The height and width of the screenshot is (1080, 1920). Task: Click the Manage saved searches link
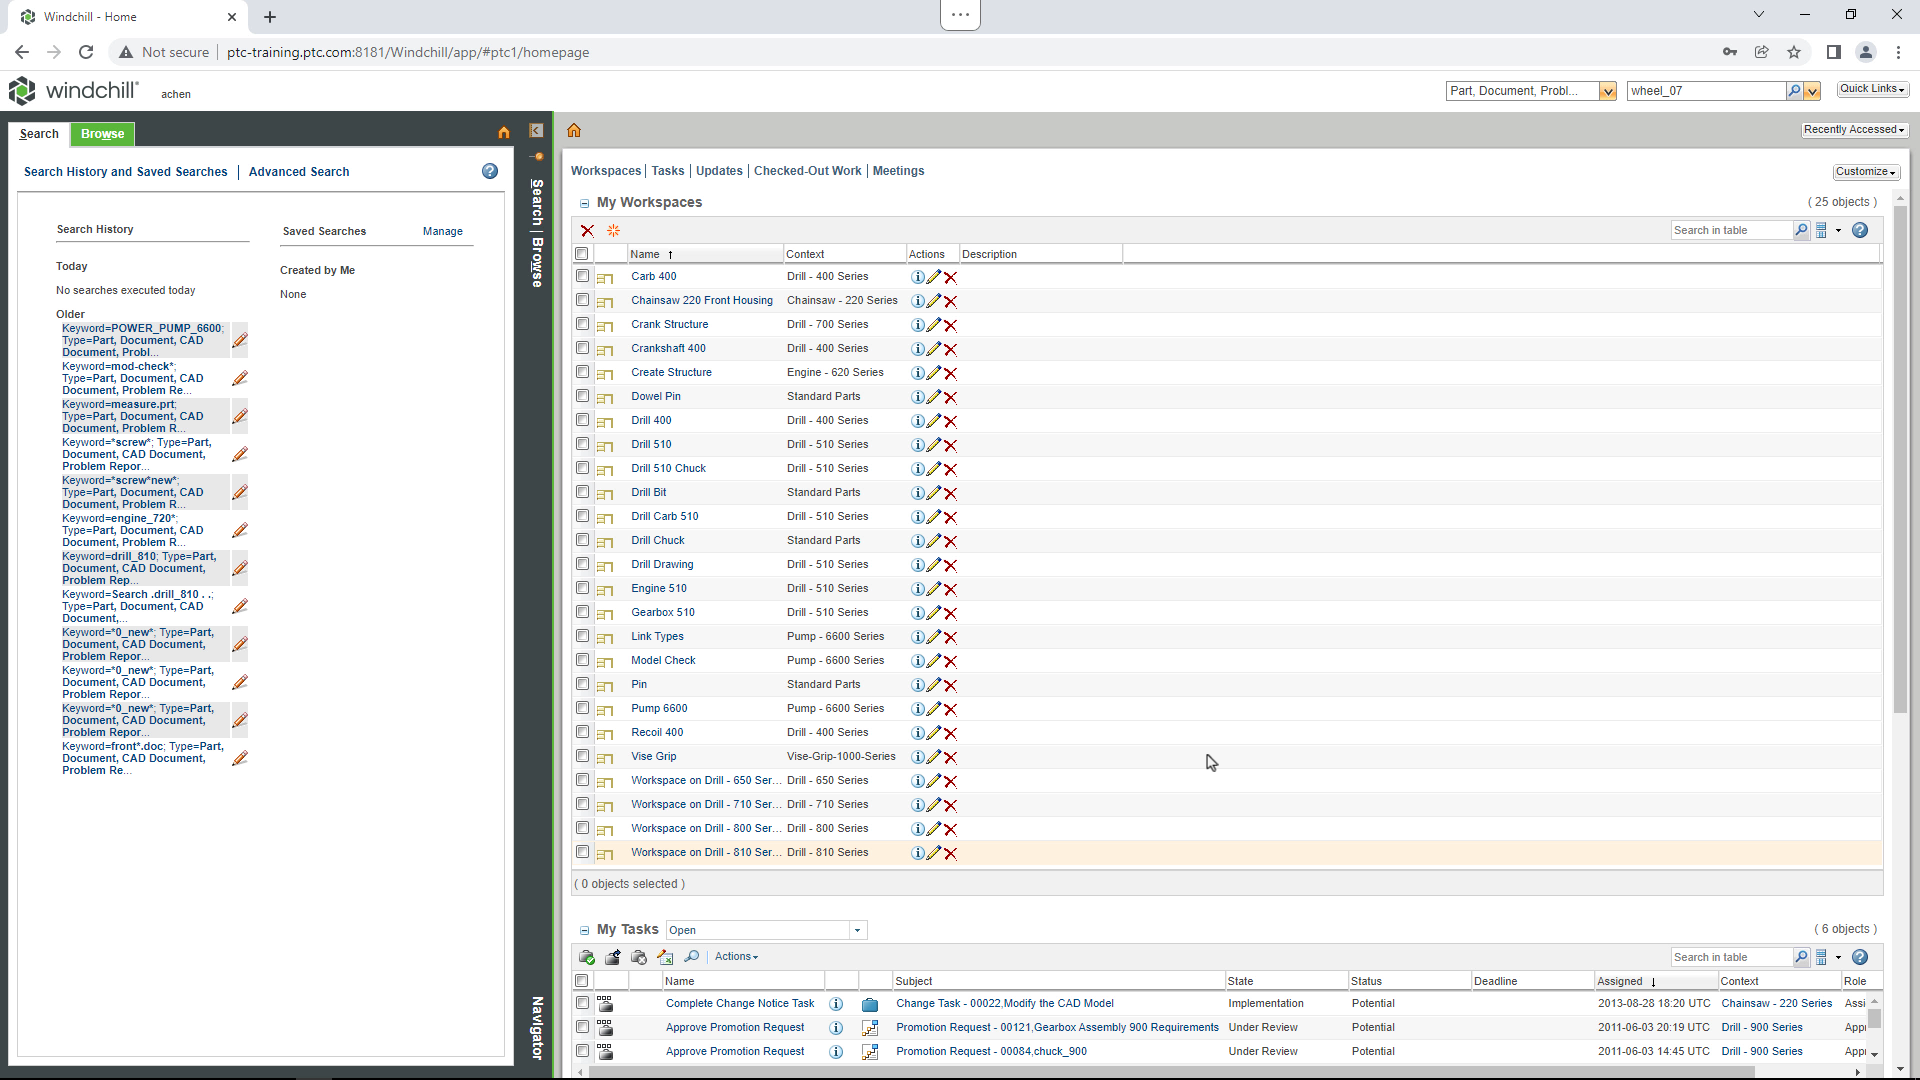(x=443, y=231)
